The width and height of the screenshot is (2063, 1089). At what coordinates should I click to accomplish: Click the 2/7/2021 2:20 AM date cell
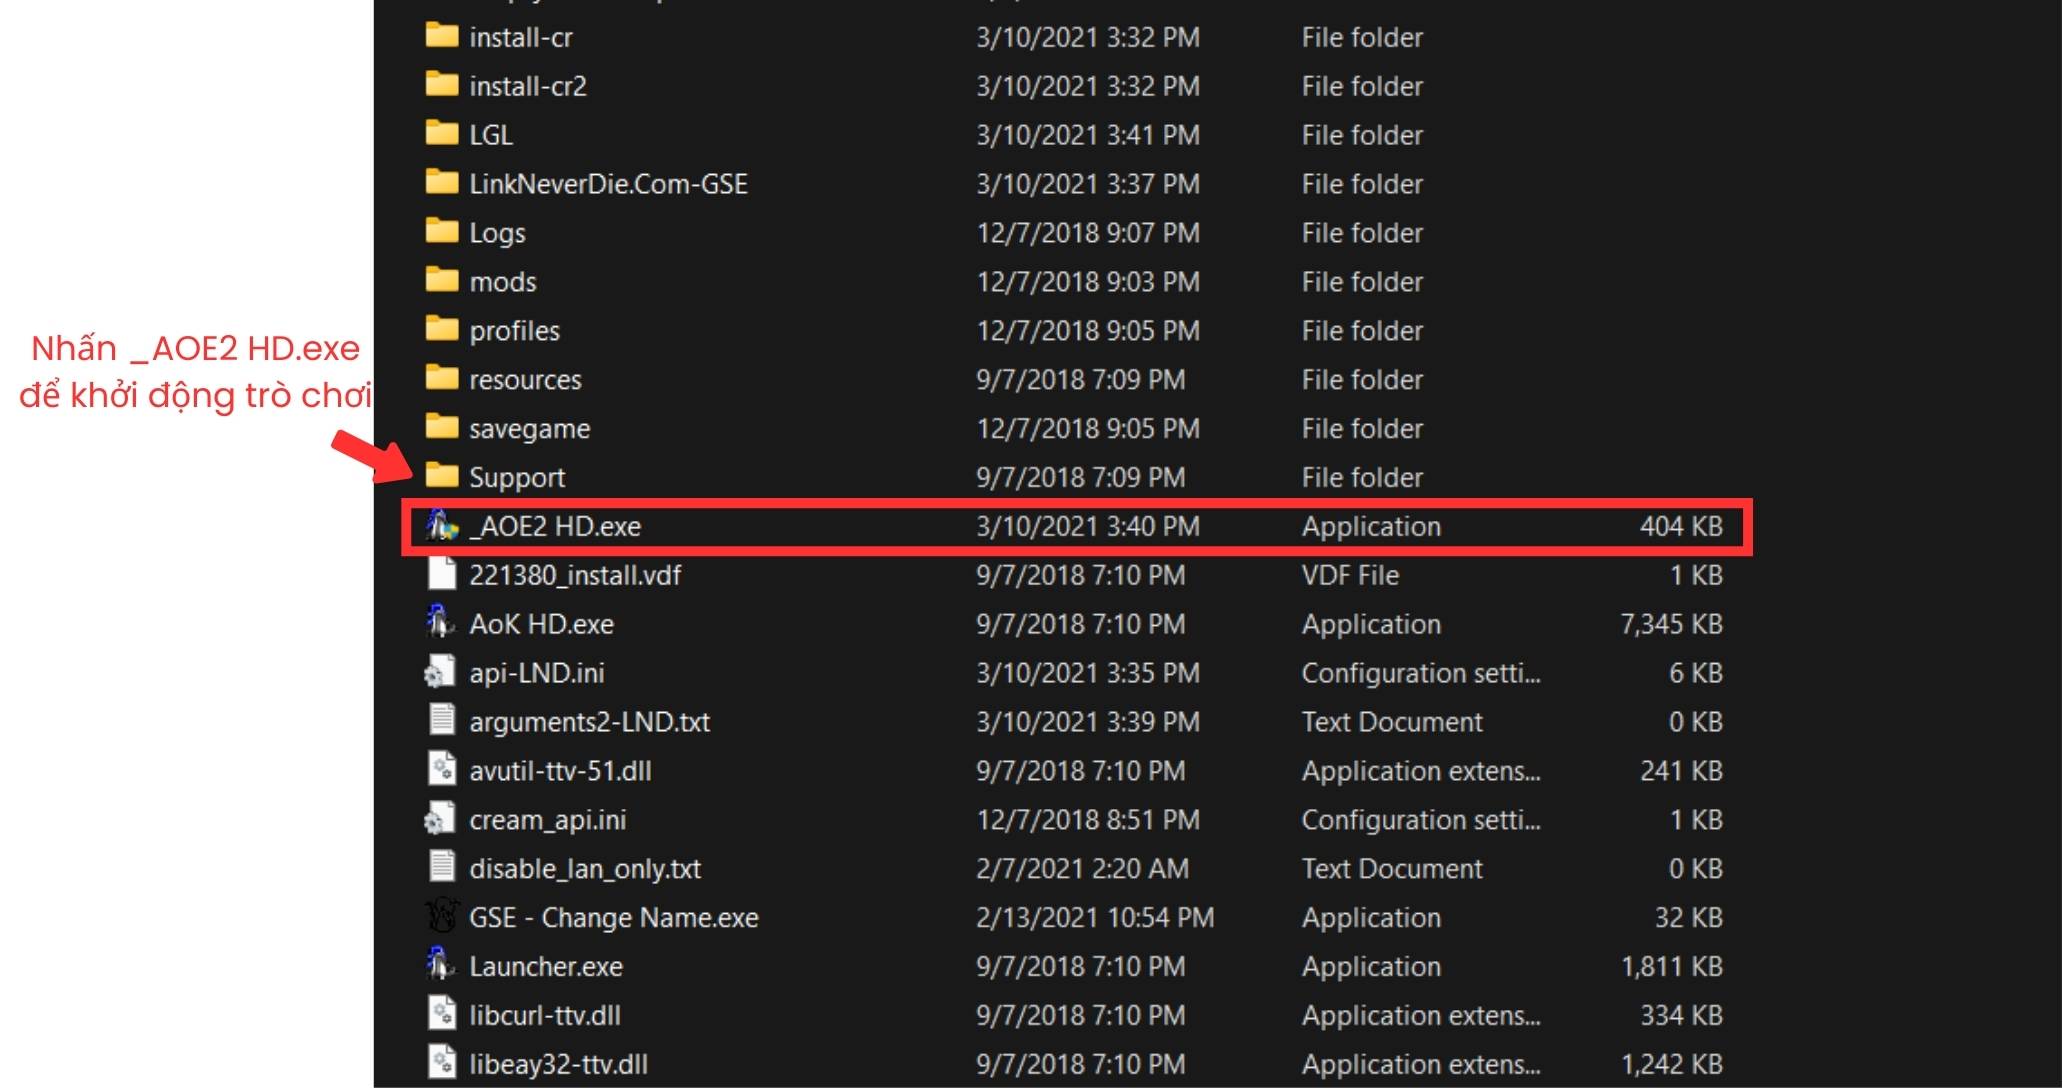coord(1082,869)
